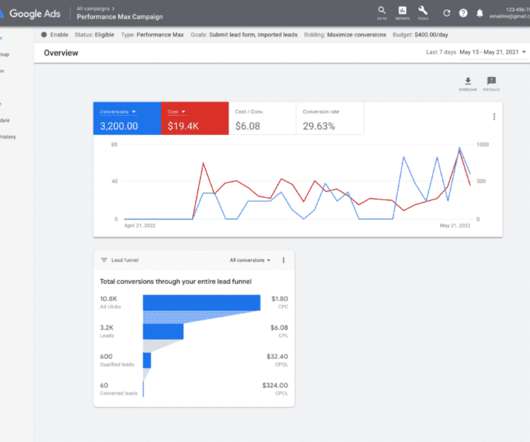Click the April 21 chart axis label

140,225
